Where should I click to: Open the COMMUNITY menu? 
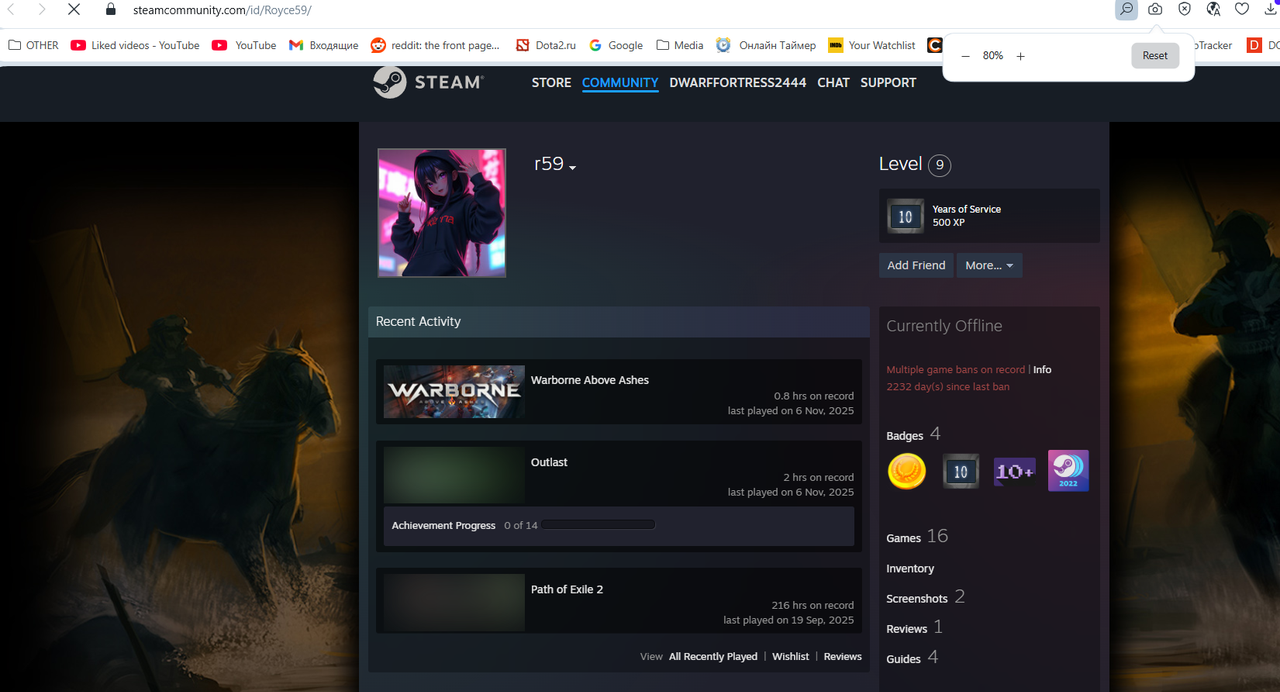click(x=620, y=83)
